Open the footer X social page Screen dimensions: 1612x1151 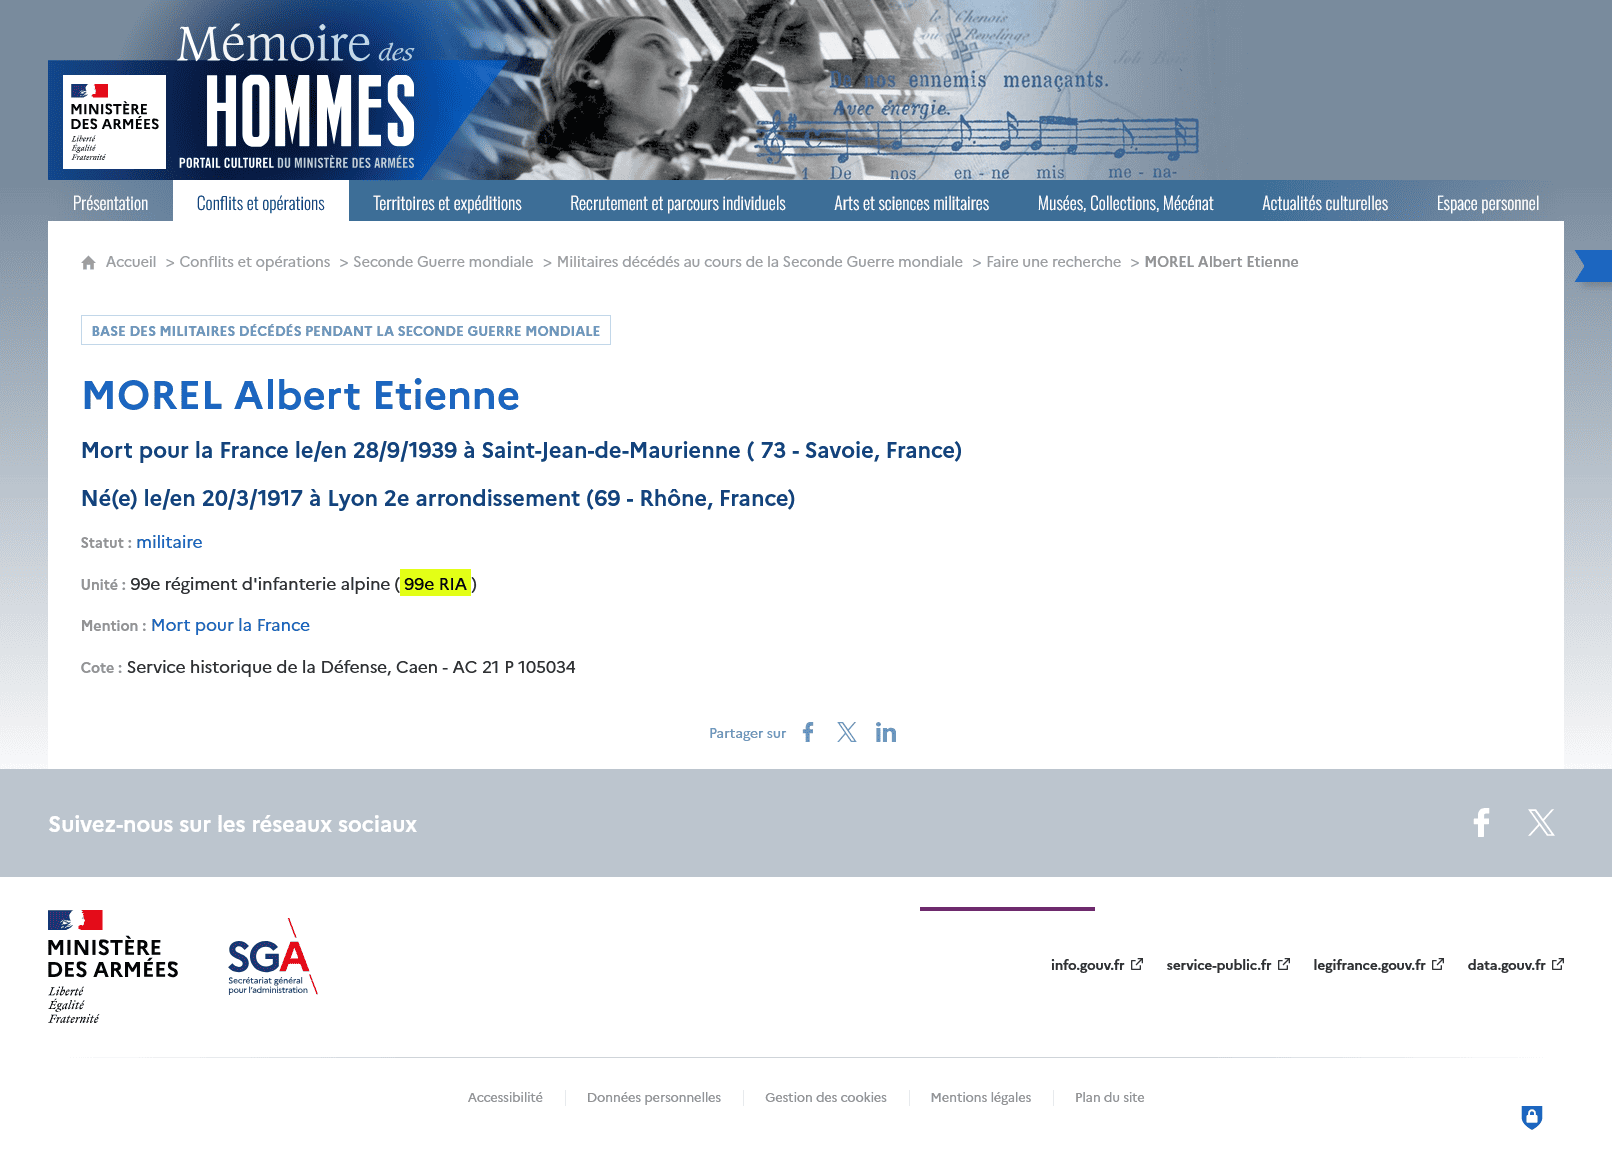click(x=1541, y=822)
